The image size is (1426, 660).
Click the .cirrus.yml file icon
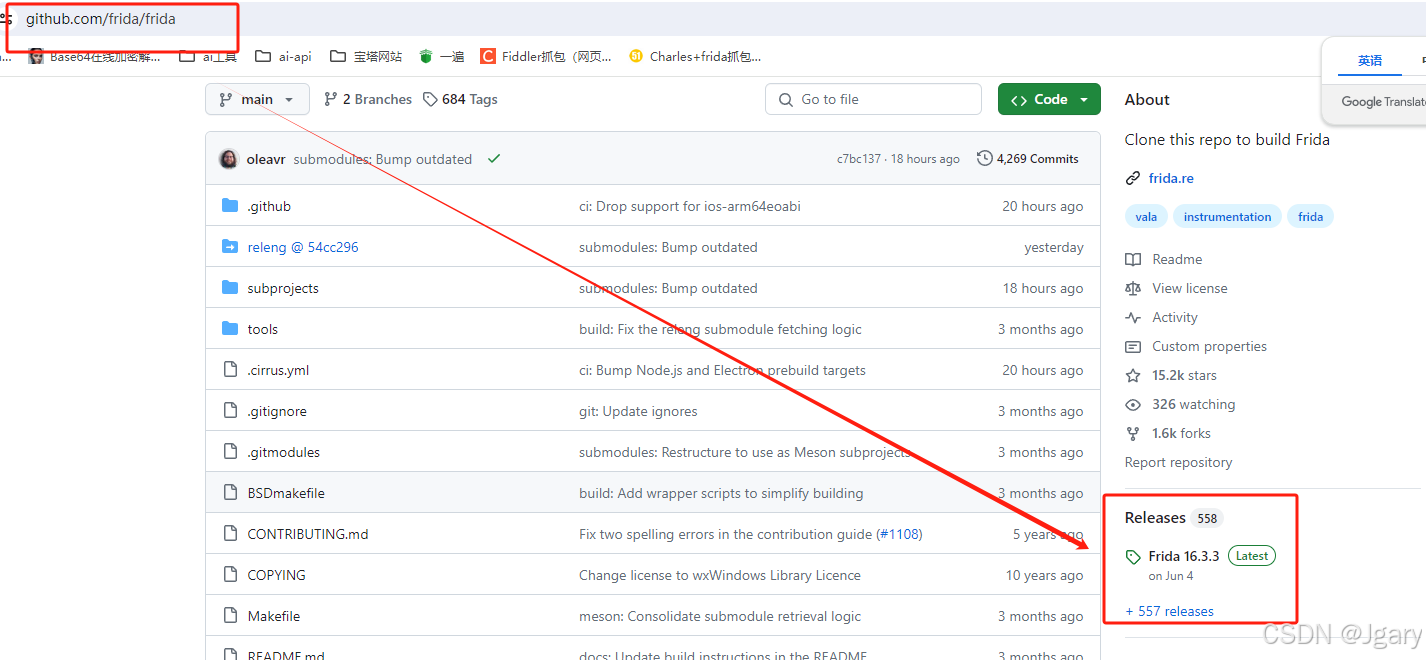pyautogui.click(x=230, y=370)
